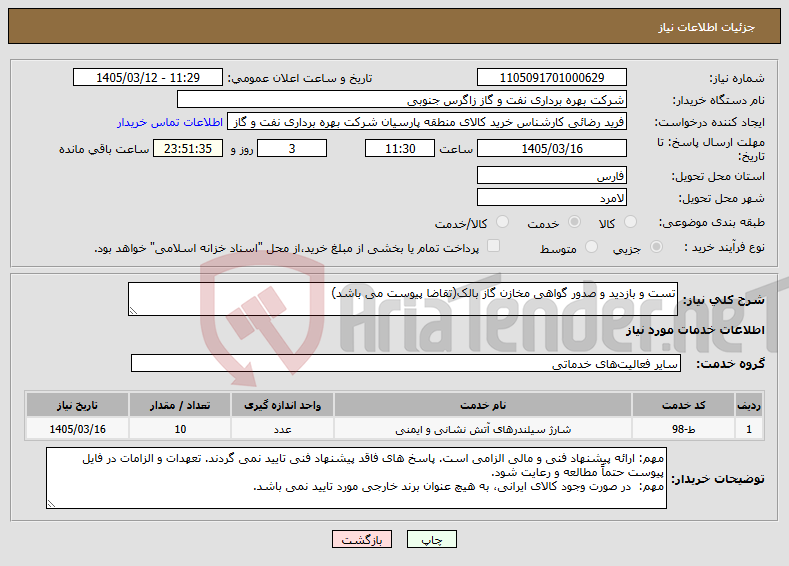Screen dimensions: 789x566
Task: Click the اطلاعات خدمات مورد نیاز section heading
Action: click(695, 330)
